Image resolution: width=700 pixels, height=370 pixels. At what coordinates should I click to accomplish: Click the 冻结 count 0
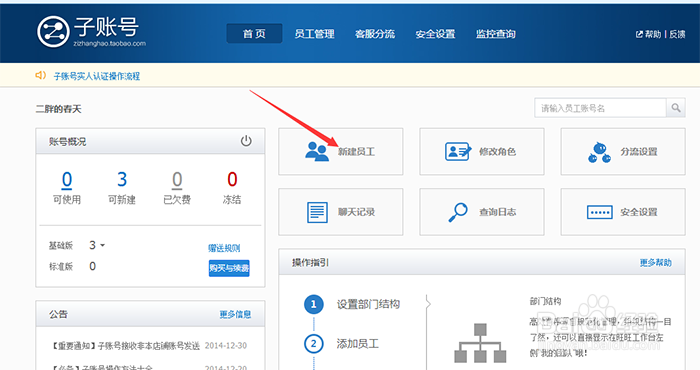(x=232, y=179)
